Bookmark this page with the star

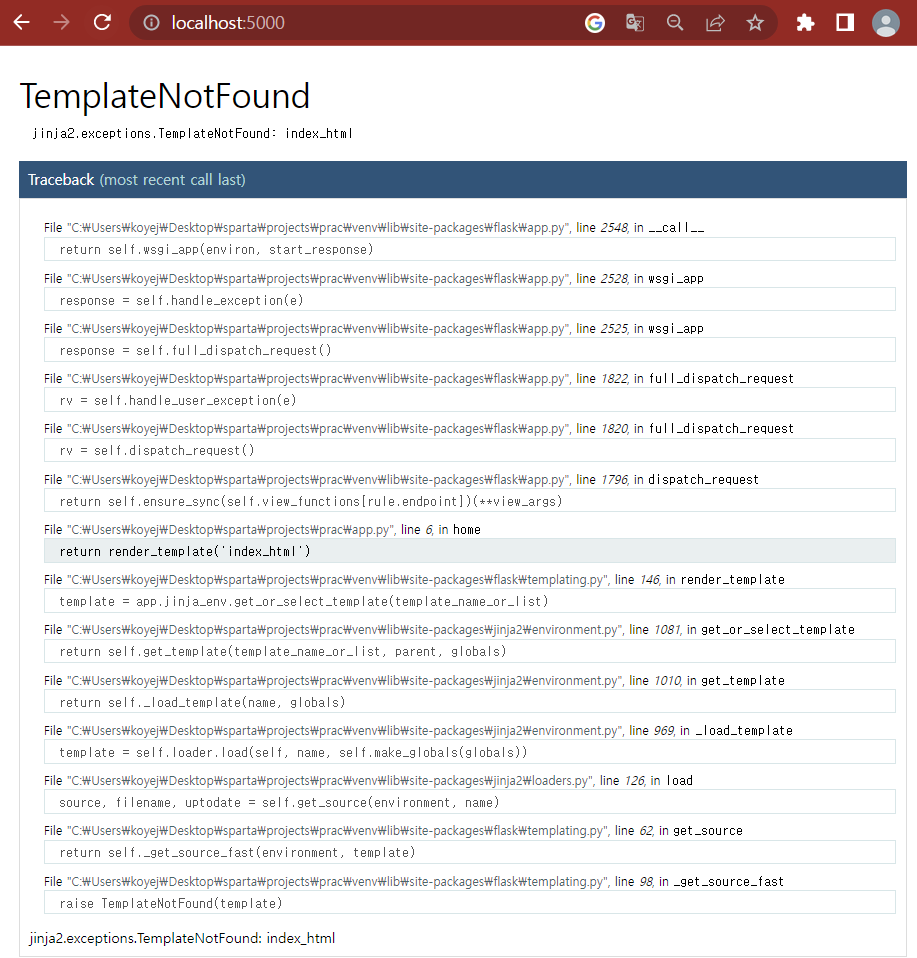tap(755, 23)
